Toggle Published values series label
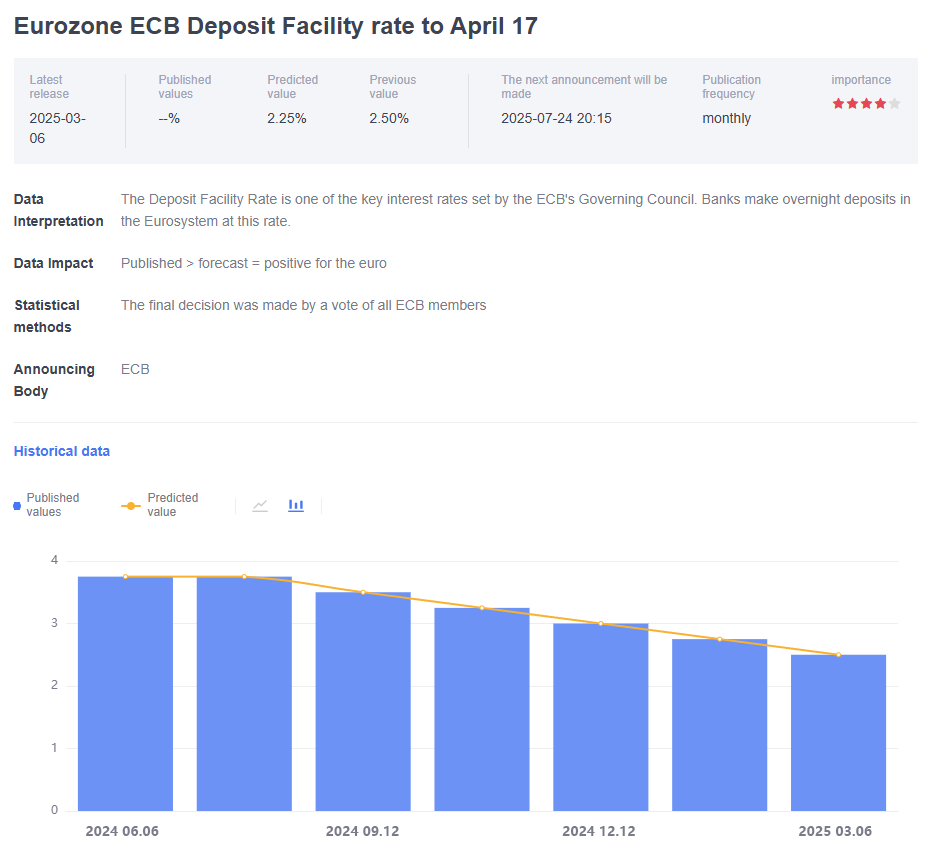Screen dimensions: 932x864 [52, 505]
